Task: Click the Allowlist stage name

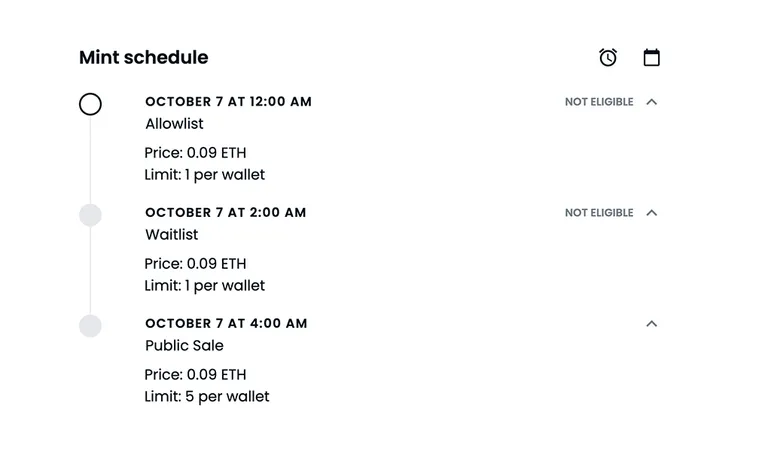Action: 174,124
